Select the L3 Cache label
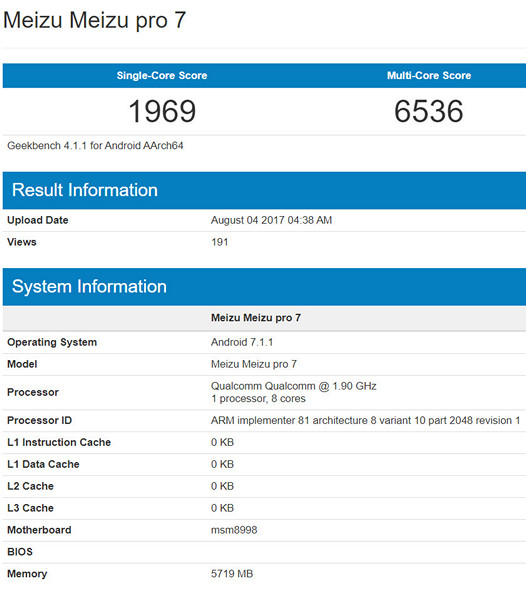The width and height of the screenshot is (526, 590). pos(30,508)
